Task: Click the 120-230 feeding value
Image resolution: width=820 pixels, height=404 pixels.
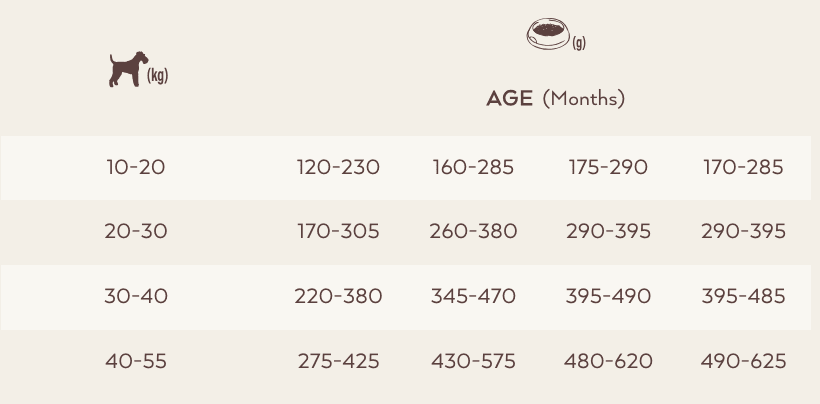Action: (x=338, y=168)
